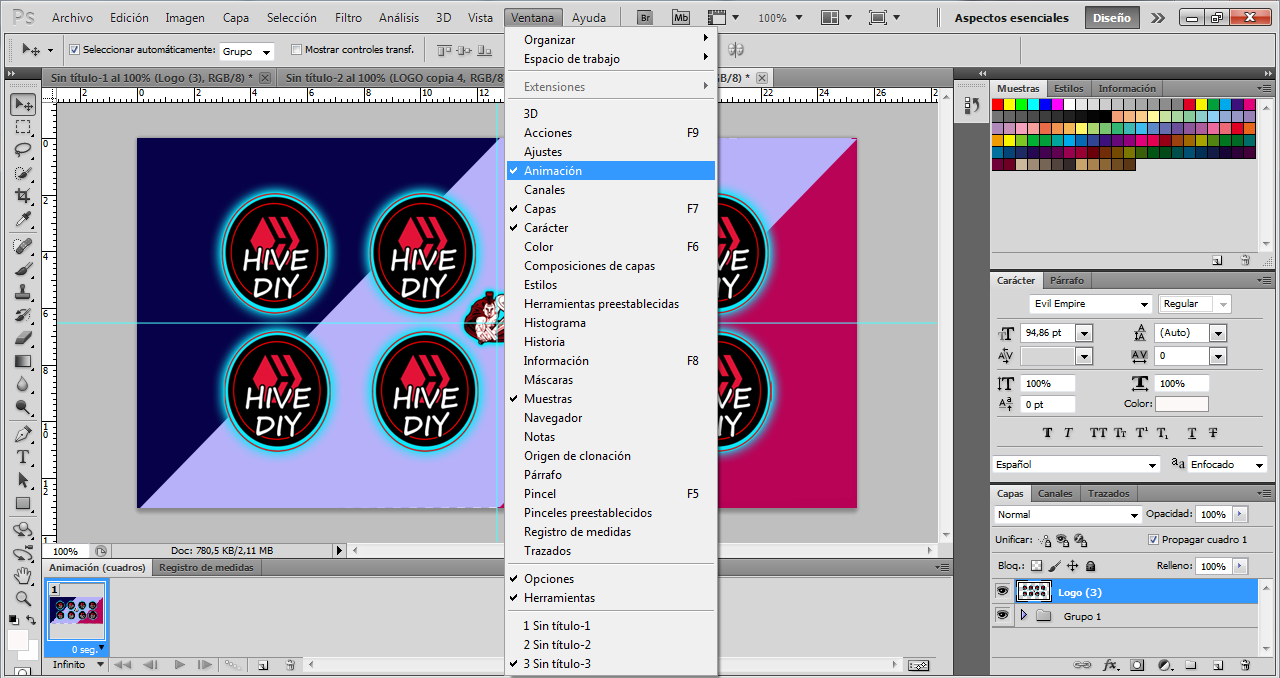
Task: Select the Gradient tool
Action: 23,361
